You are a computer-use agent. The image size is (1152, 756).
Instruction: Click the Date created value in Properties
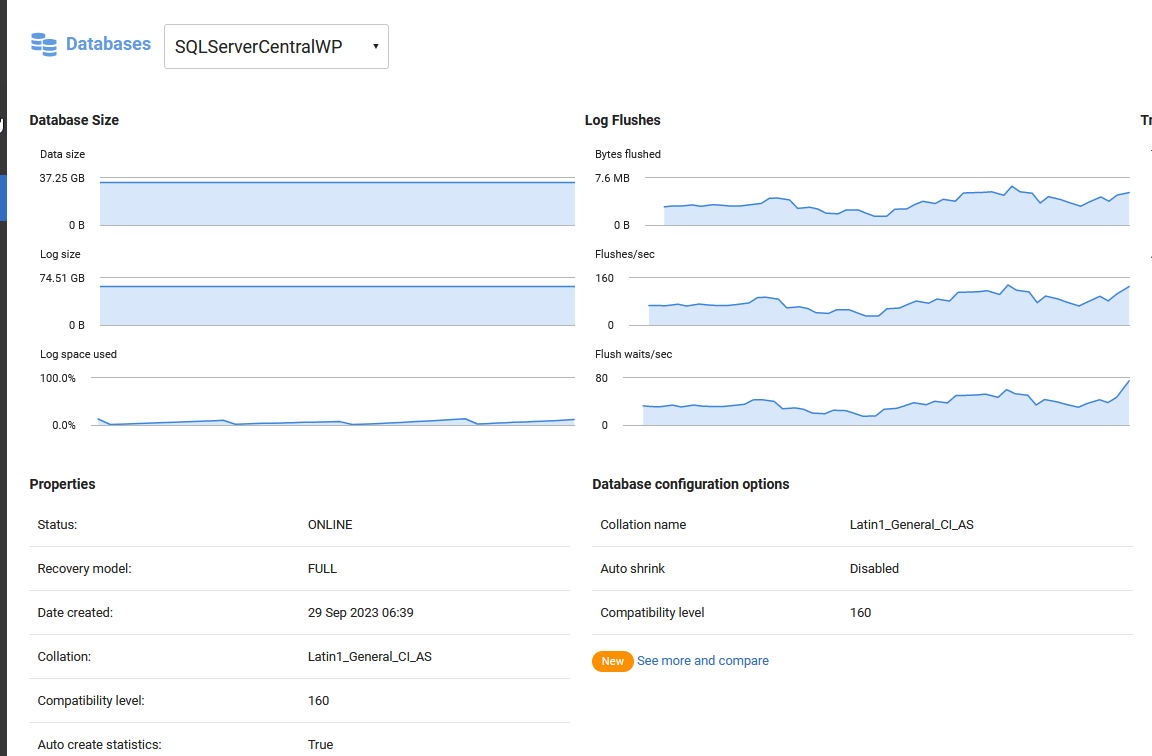click(x=360, y=613)
